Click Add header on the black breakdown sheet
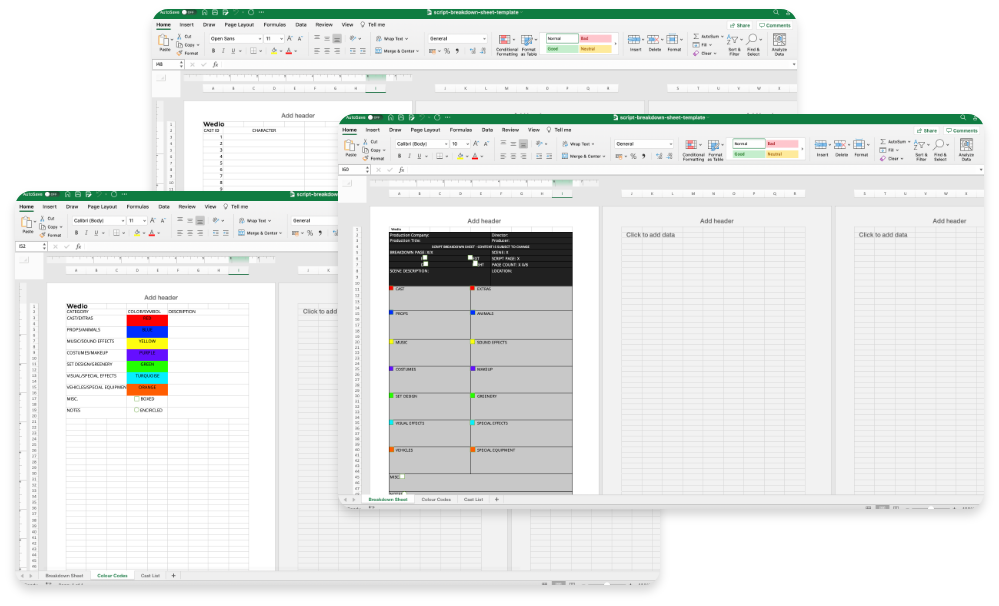999x606 pixels. tap(484, 221)
